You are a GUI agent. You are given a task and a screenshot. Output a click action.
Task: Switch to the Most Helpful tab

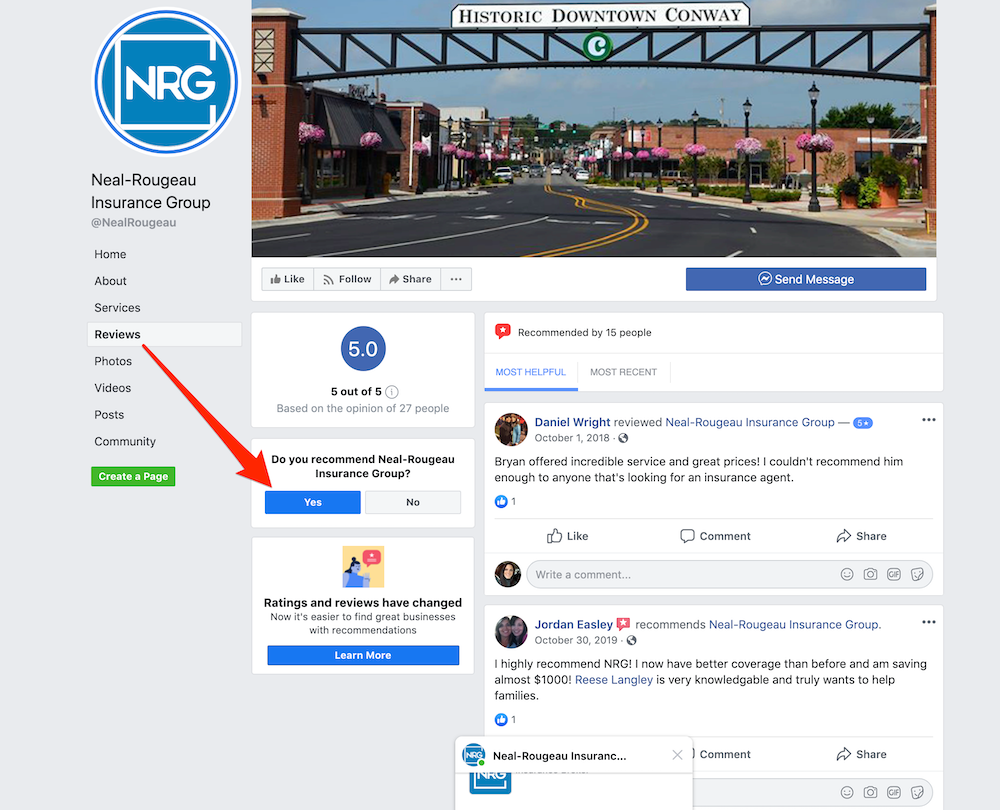[531, 372]
